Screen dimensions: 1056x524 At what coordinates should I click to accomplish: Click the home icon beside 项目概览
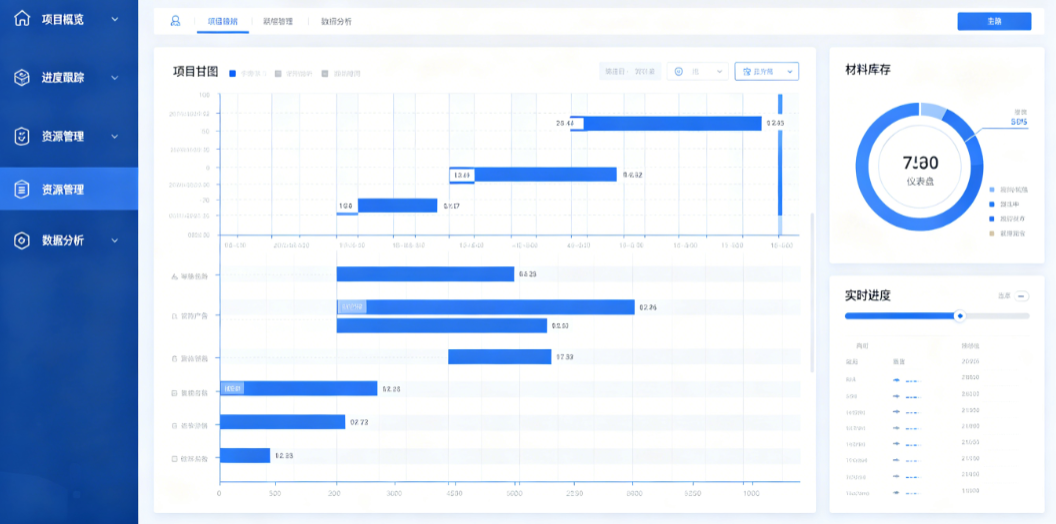point(22,18)
